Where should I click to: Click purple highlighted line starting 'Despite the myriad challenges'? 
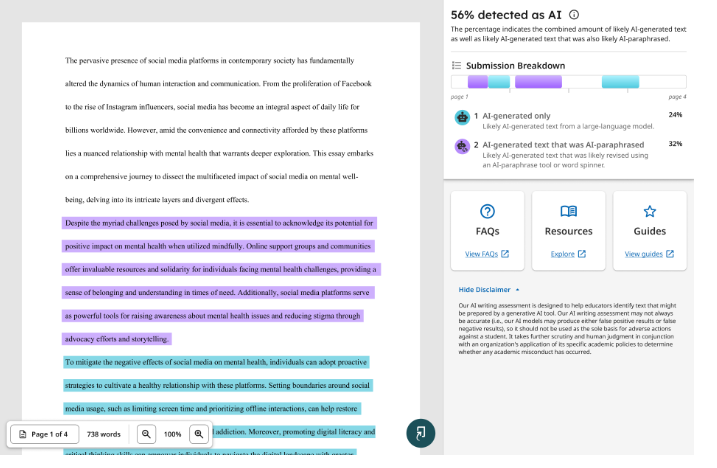tap(219, 223)
